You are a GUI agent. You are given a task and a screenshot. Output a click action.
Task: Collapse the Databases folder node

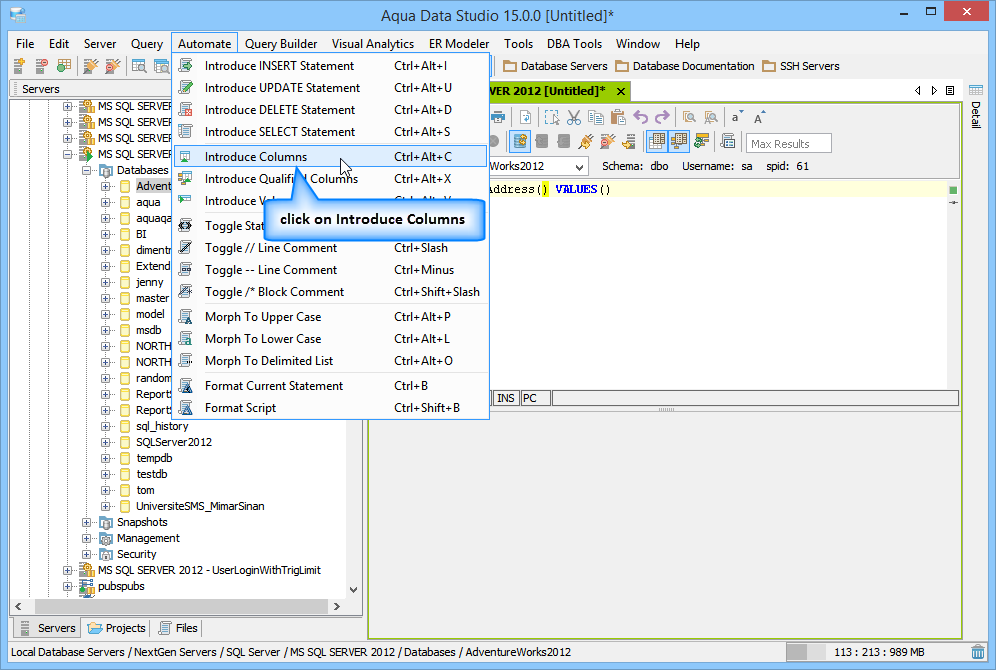point(86,171)
